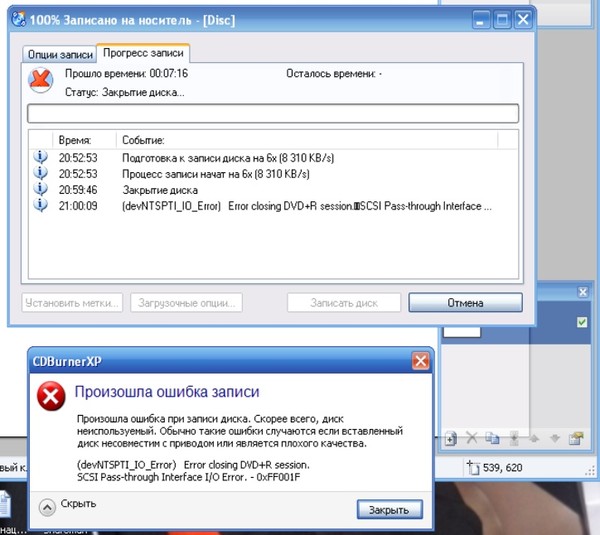Add new layer in background layers panel
The width and height of the screenshot is (600, 535).
tap(451, 438)
